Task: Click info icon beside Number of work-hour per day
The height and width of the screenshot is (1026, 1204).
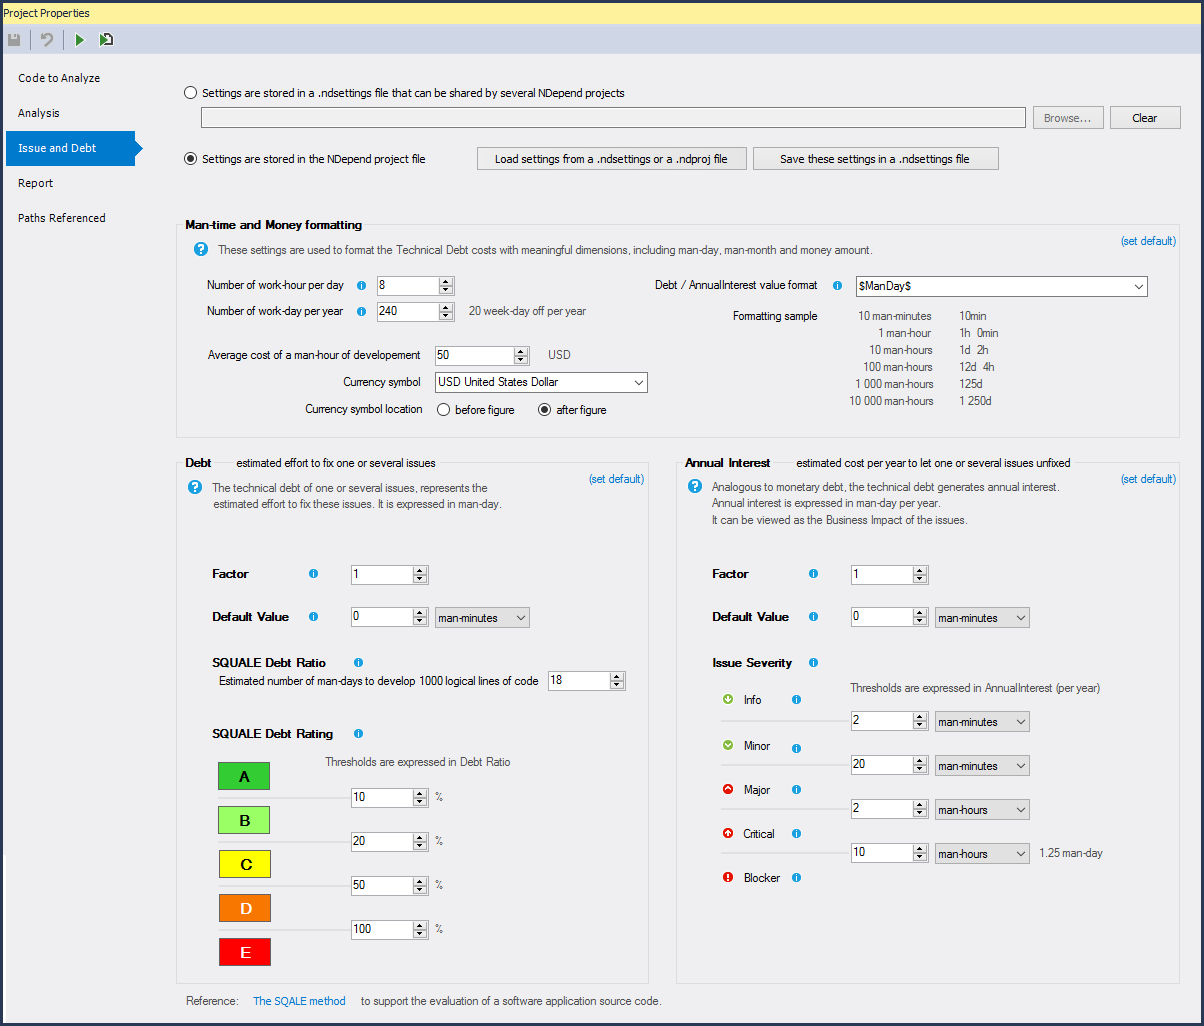Action: tap(362, 285)
